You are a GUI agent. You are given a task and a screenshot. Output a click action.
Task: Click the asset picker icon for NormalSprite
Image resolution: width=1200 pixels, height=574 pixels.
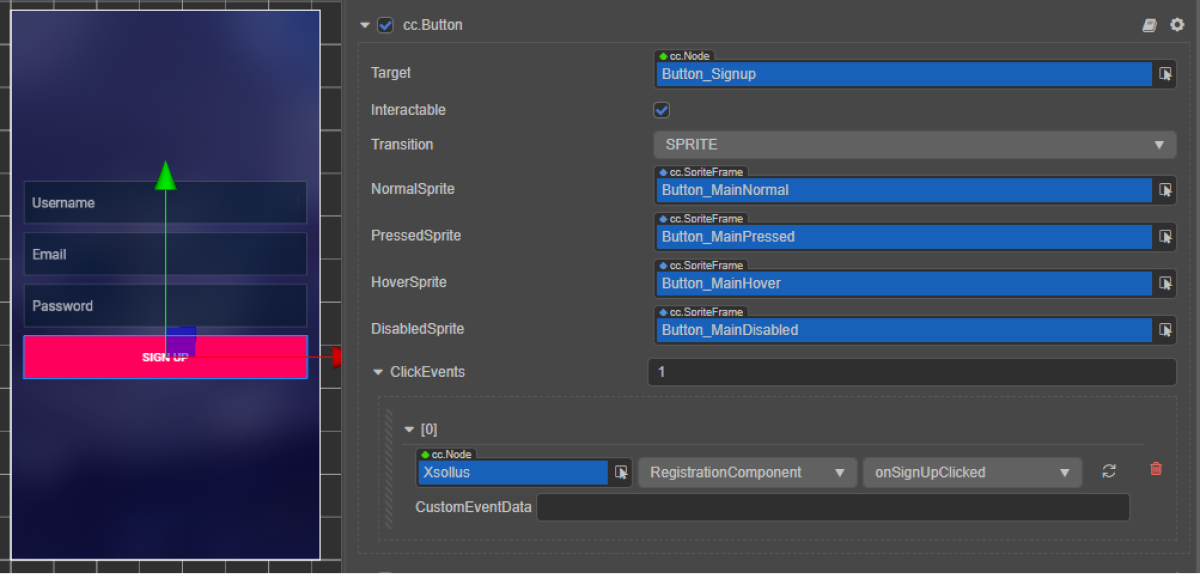point(1165,190)
